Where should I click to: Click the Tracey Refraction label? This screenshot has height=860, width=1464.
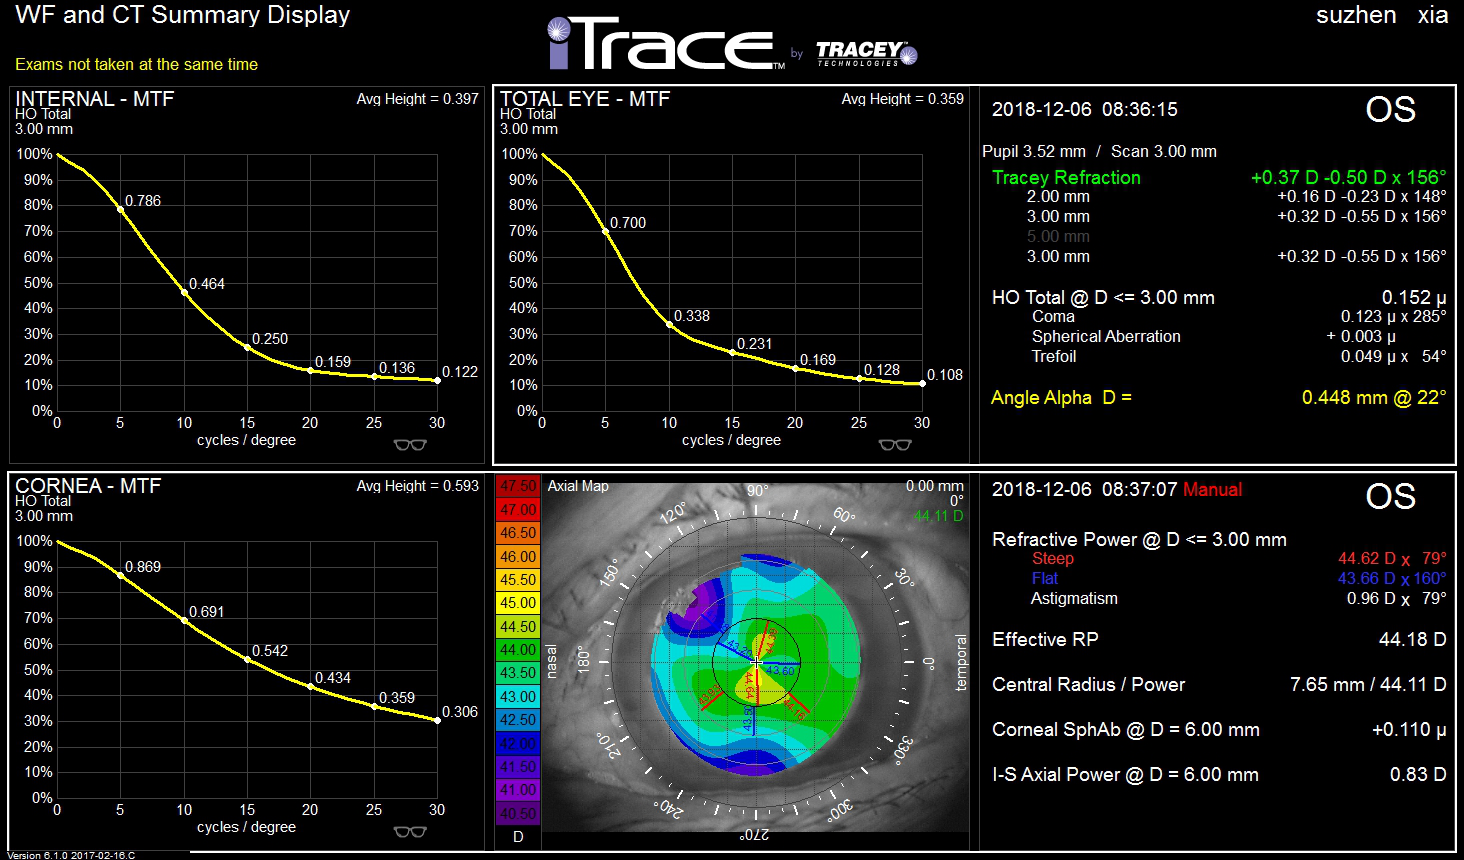(x=1066, y=177)
